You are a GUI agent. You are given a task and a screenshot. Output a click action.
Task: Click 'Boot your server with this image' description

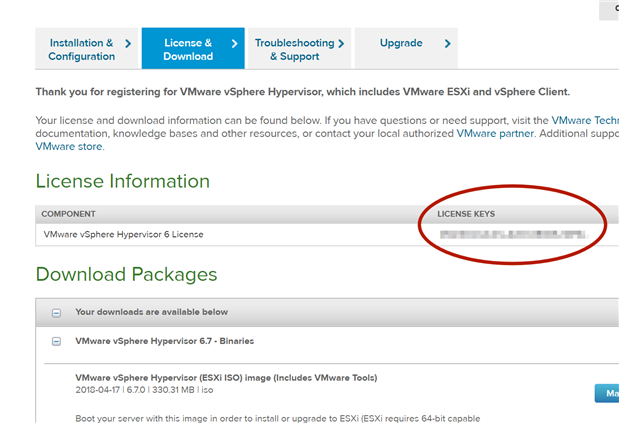(278, 418)
